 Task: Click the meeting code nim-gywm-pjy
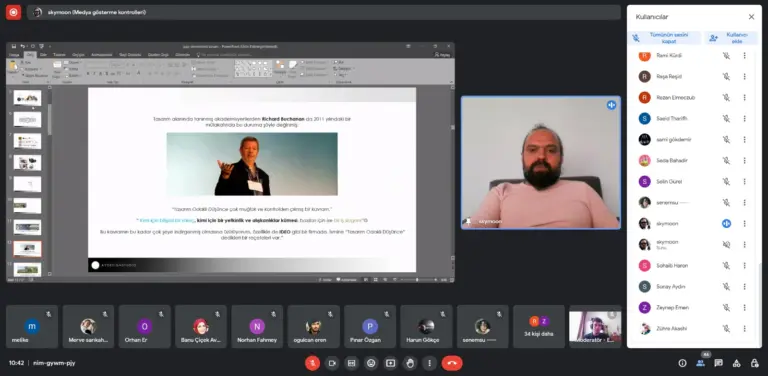pyautogui.click(x=54, y=363)
